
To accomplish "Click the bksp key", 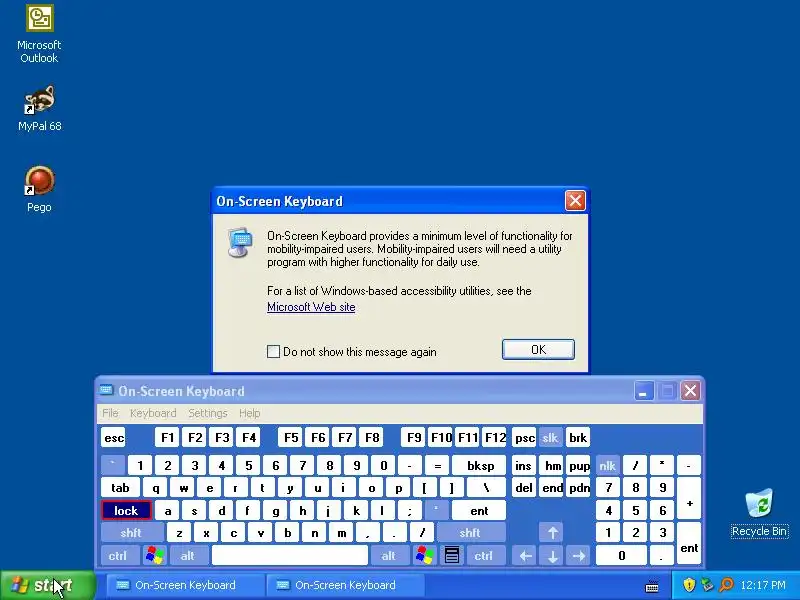I will point(480,465).
